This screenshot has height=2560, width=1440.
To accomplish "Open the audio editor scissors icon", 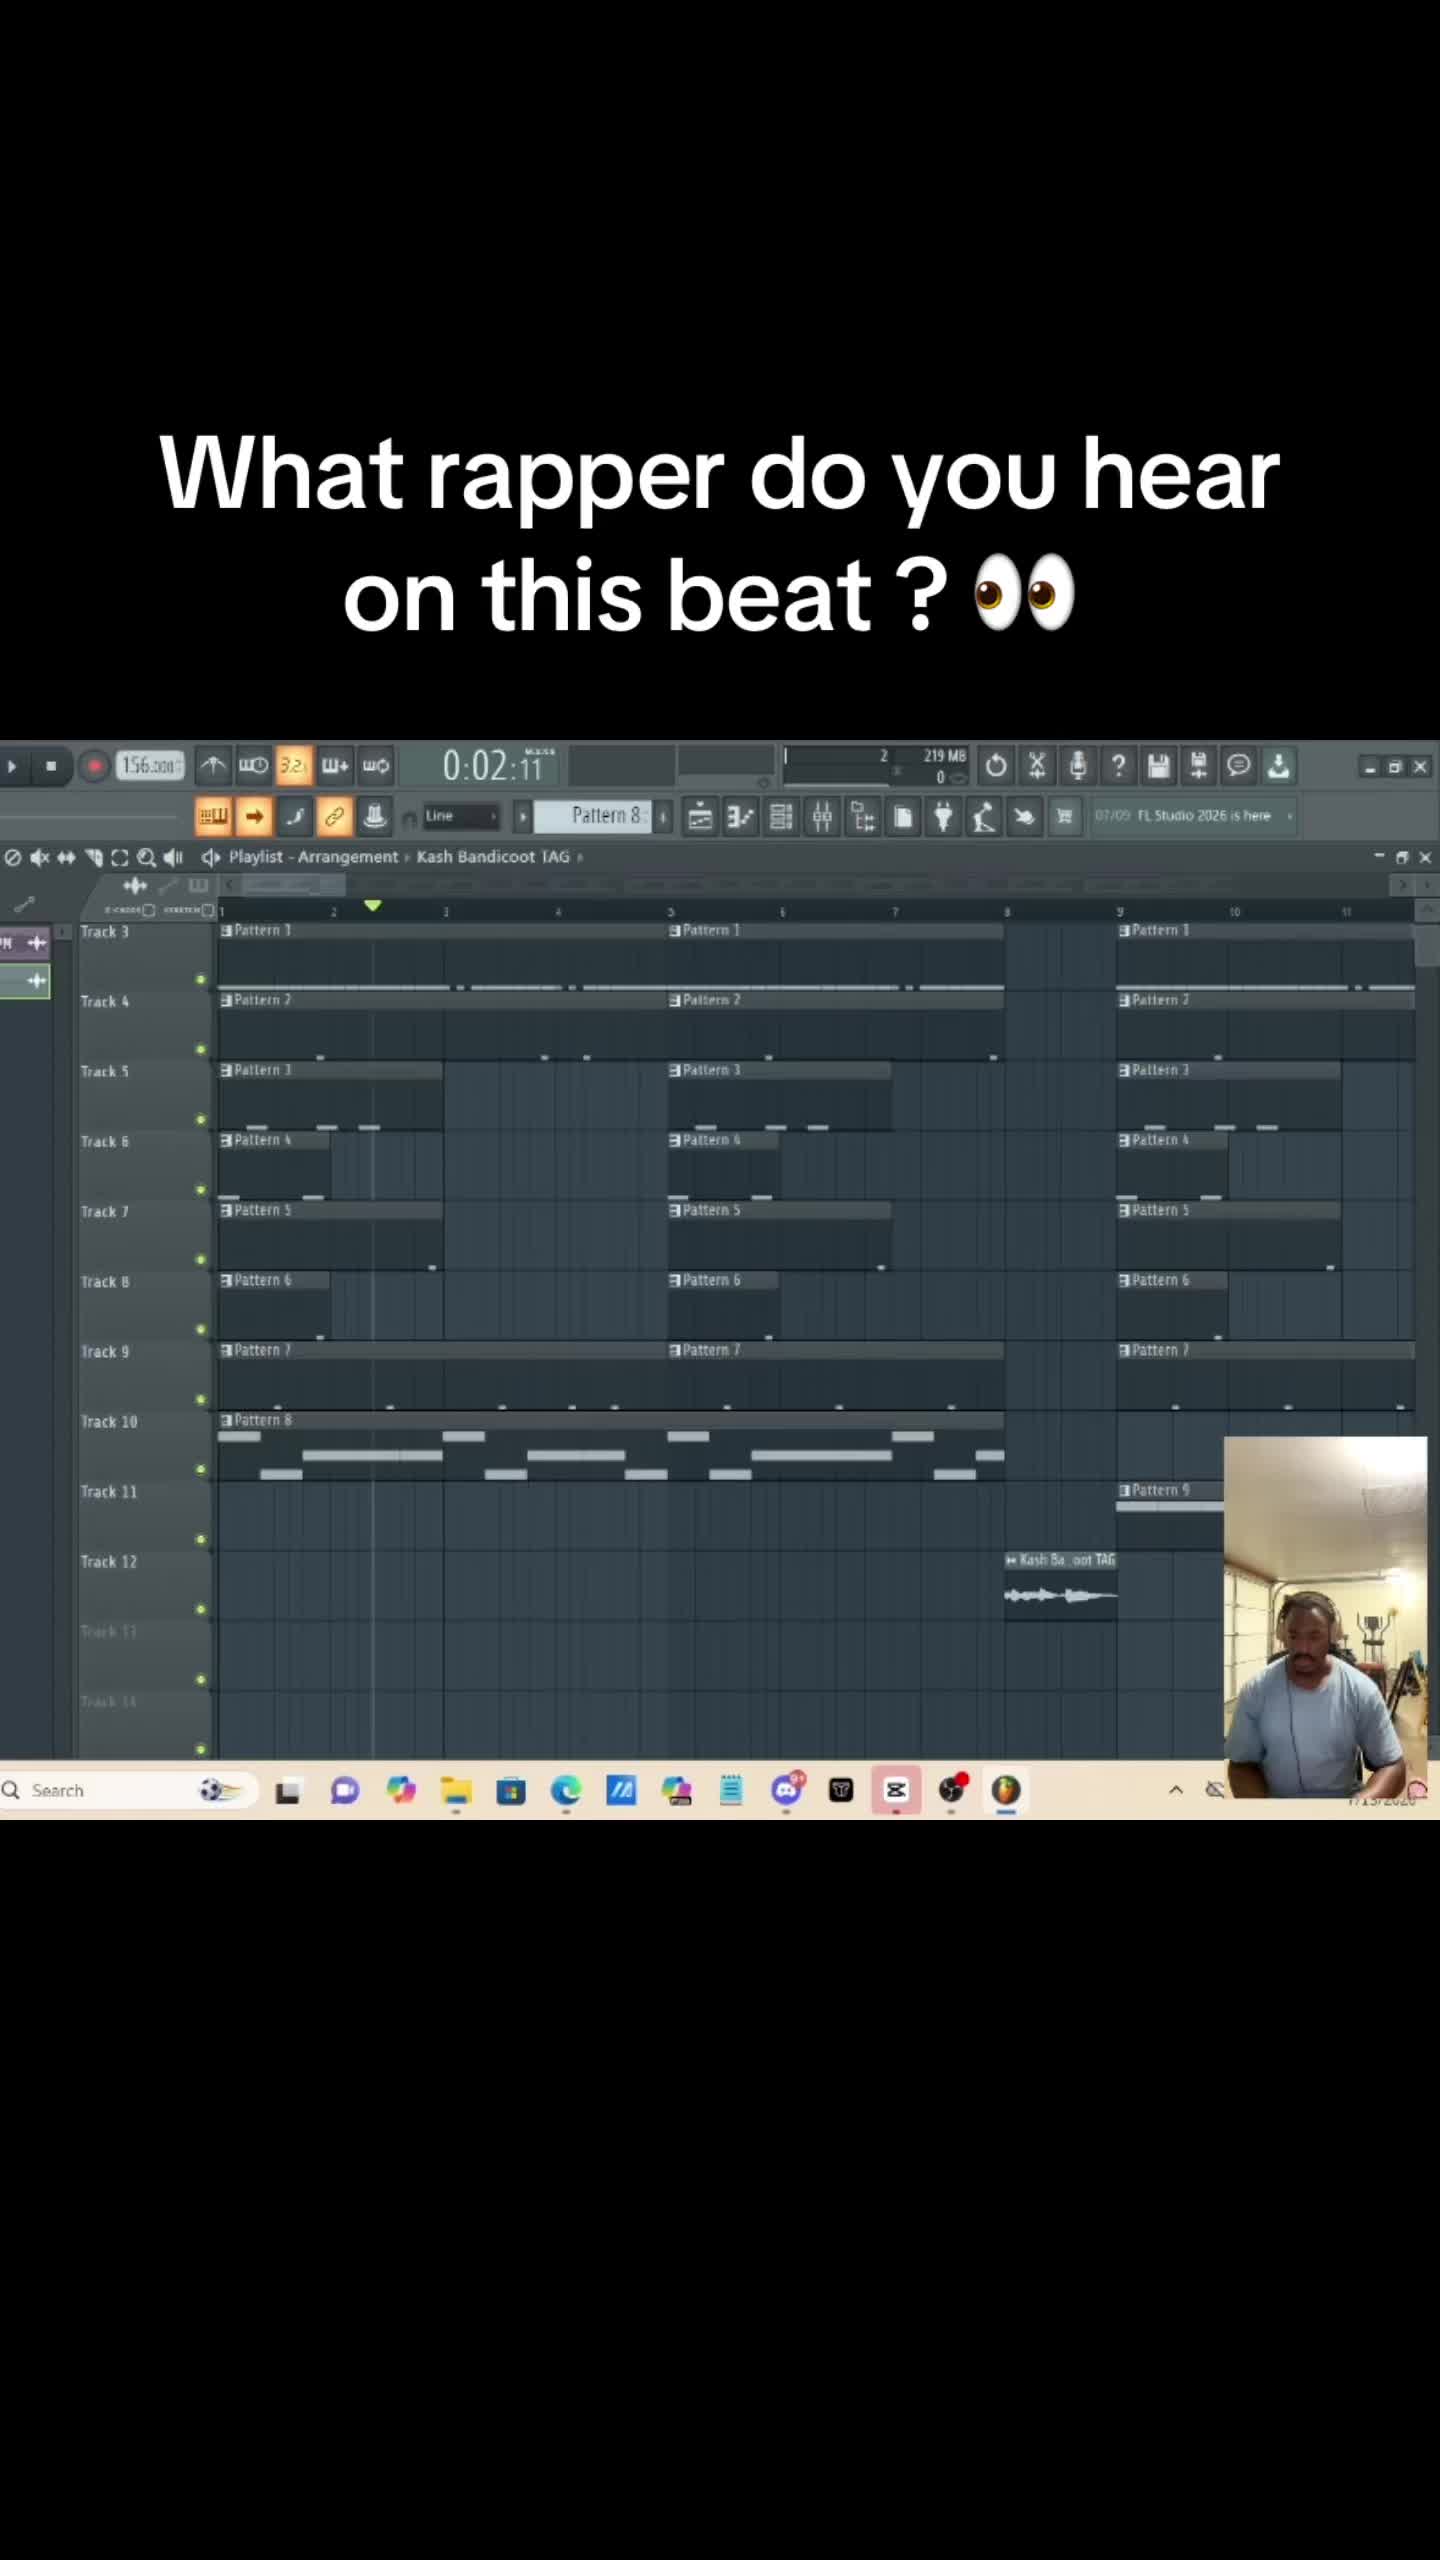I will [1037, 766].
